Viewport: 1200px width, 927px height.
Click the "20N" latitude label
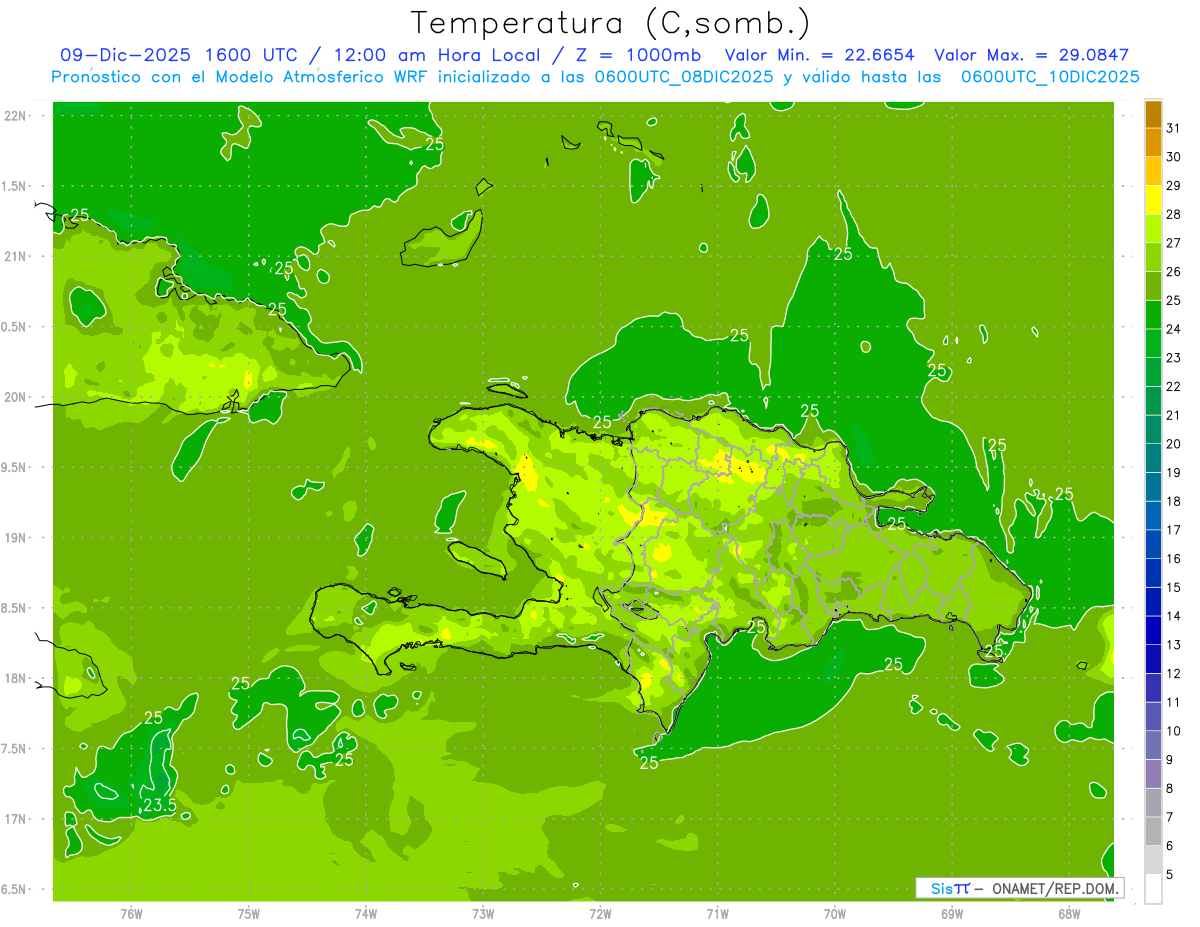point(15,397)
